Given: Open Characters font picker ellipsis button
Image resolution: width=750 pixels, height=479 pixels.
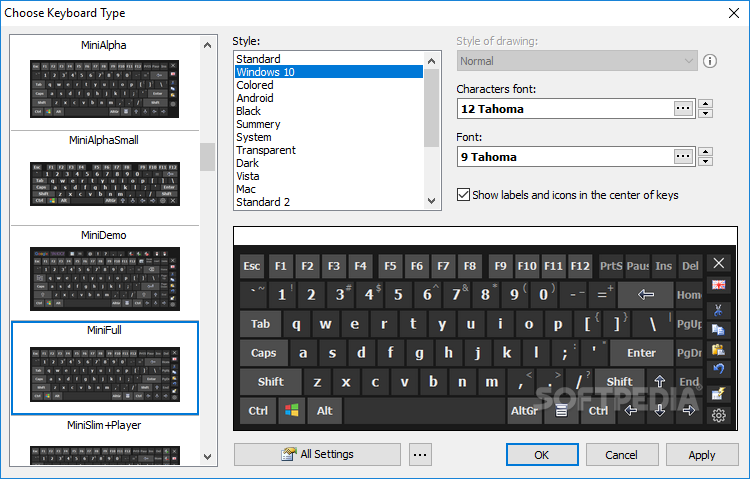Looking at the screenshot, I should pyautogui.click(x=683, y=109).
